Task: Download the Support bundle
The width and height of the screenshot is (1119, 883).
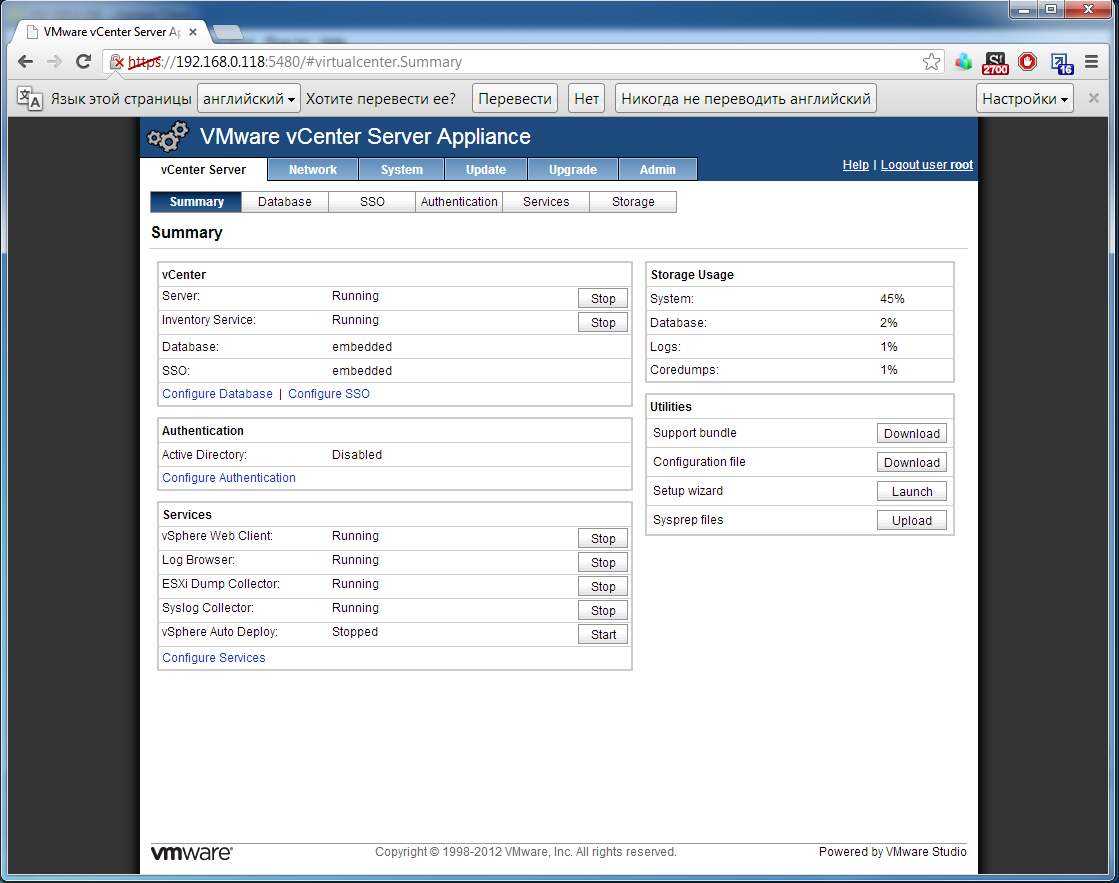Action: point(912,433)
